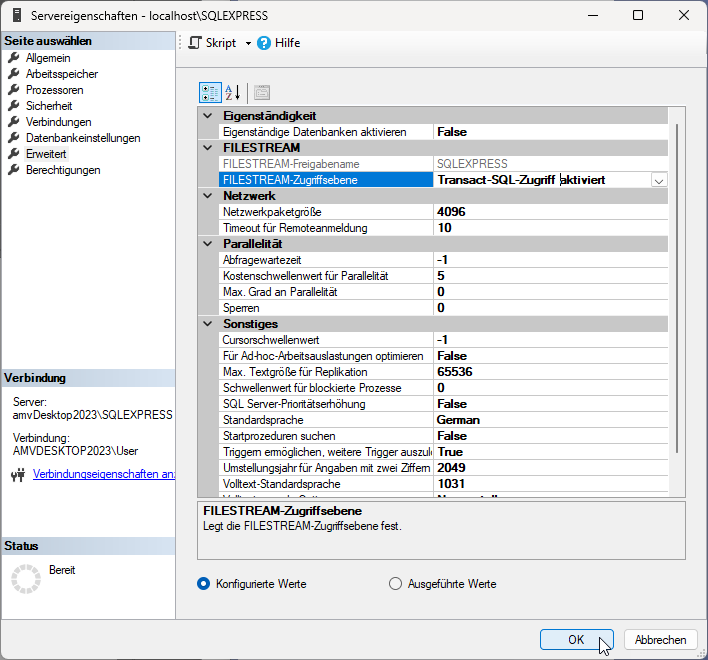
Task: Click the wrench icon beside Verbindungen
Action: (14, 122)
